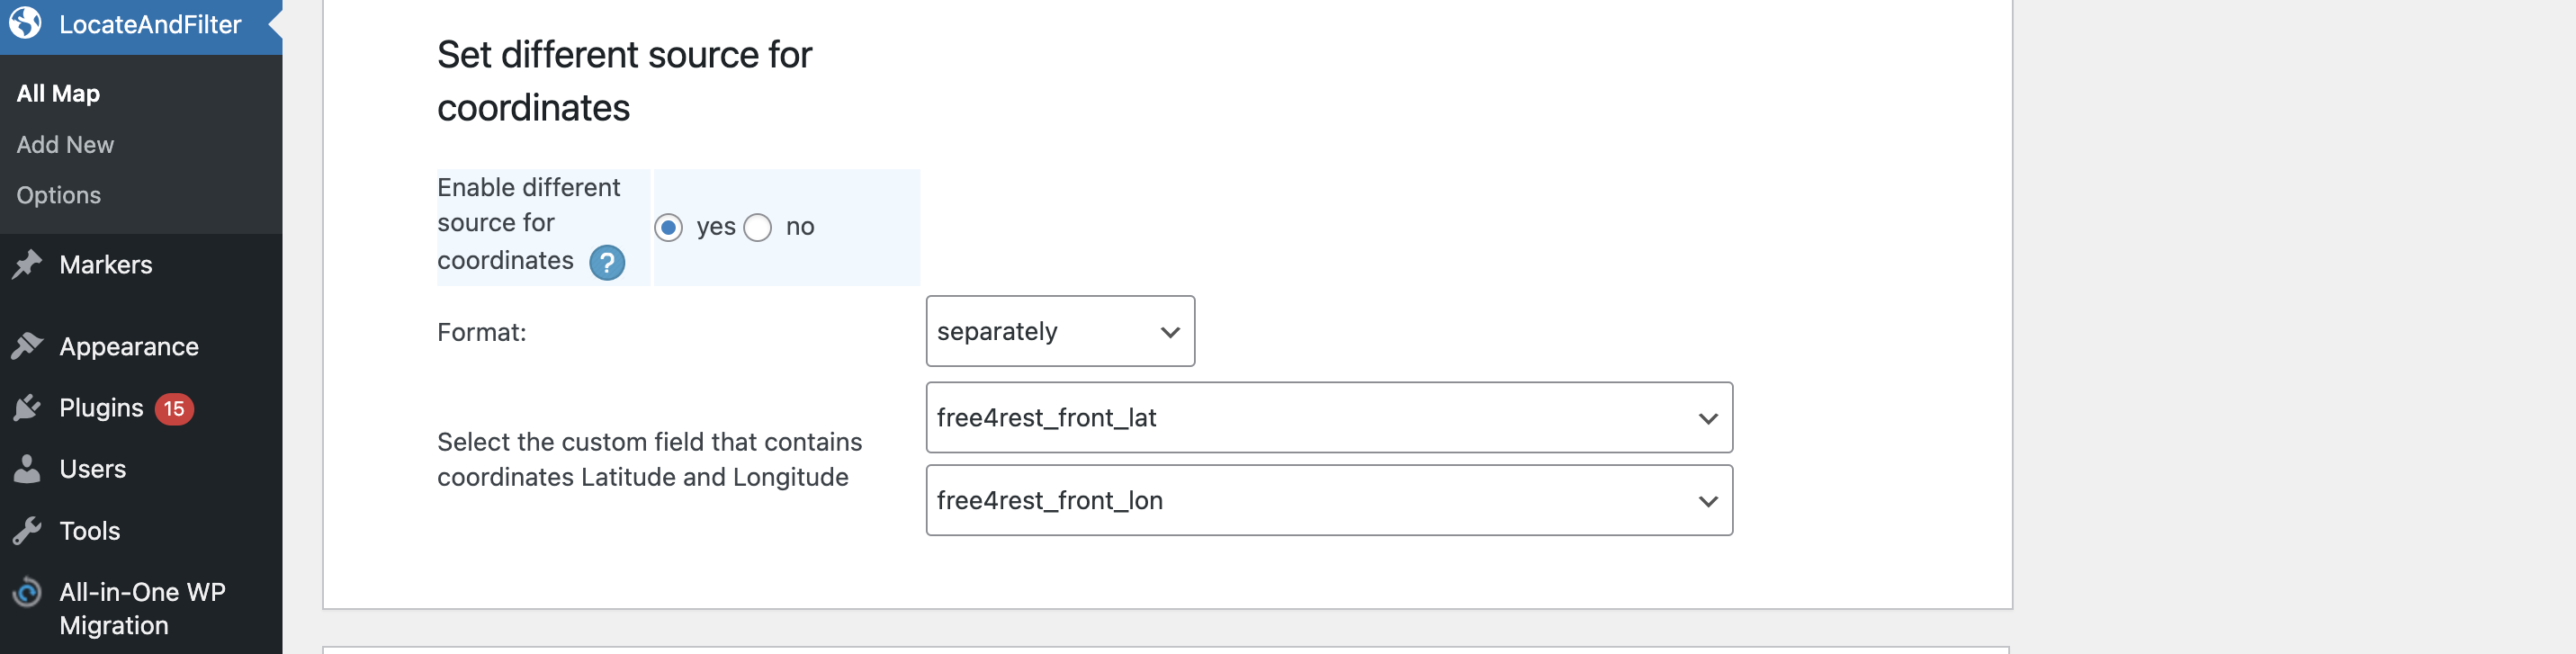Open the free4rest_front_lat dropdown
This screenshot has width=2576, height=654.
1328,418
